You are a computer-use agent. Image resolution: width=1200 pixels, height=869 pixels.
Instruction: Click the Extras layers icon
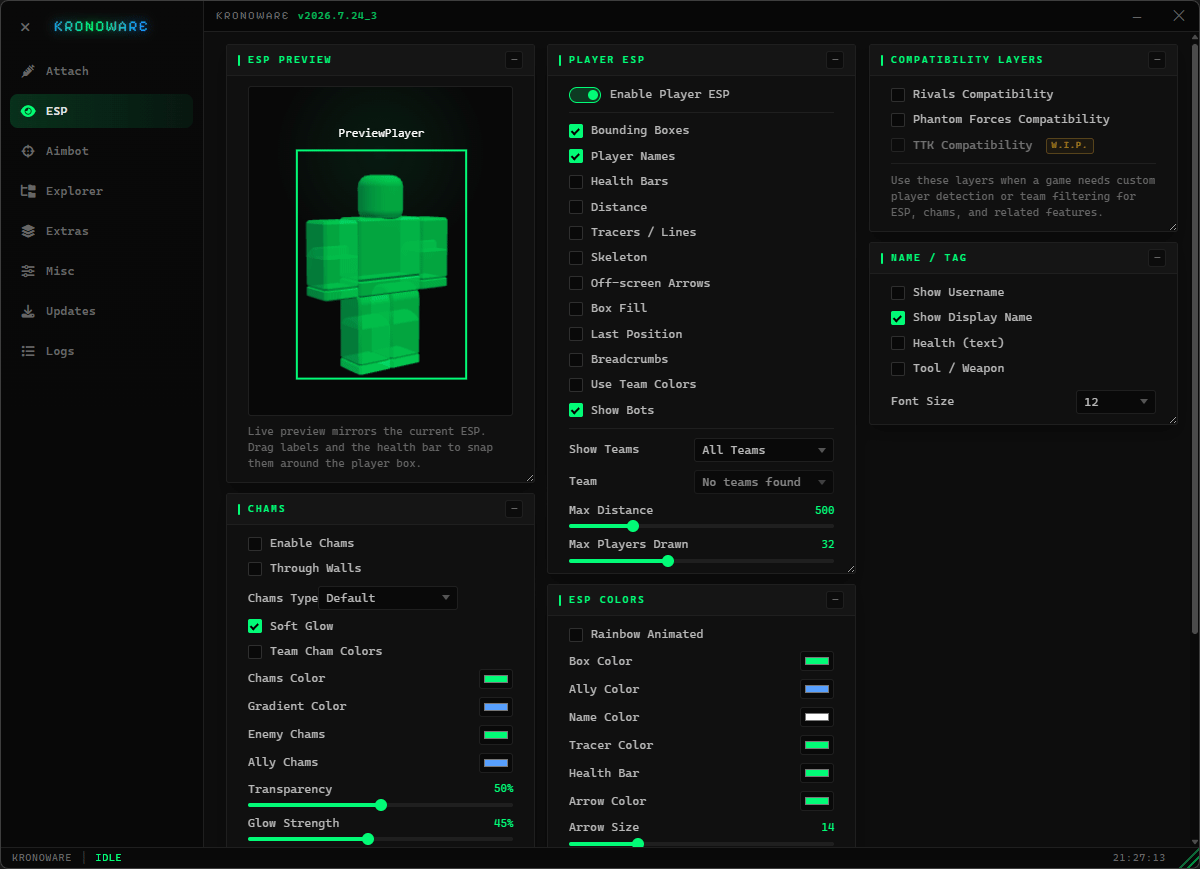pyautogui.click(x=28, y=231)
